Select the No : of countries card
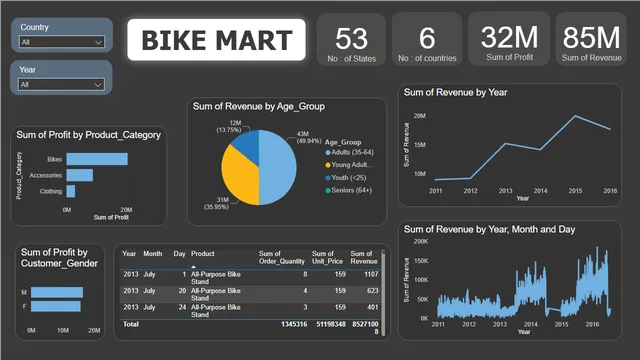 (427, 40)
